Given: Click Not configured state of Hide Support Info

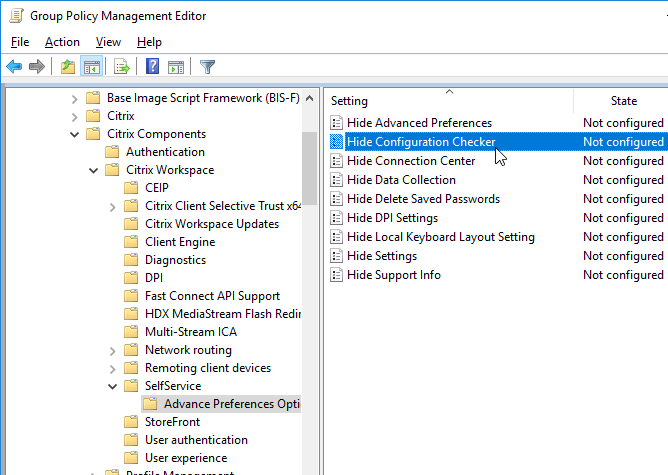Looking at the screenshot, I should pos(623,275).
